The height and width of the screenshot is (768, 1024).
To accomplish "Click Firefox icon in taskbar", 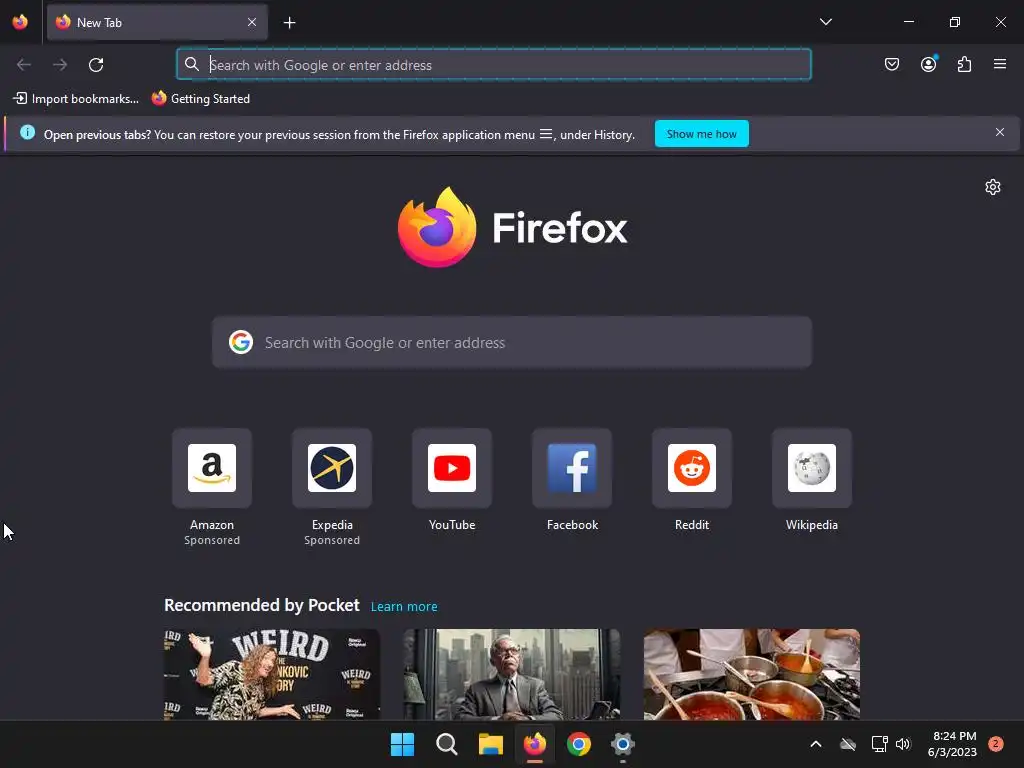I will coord(535,744).
